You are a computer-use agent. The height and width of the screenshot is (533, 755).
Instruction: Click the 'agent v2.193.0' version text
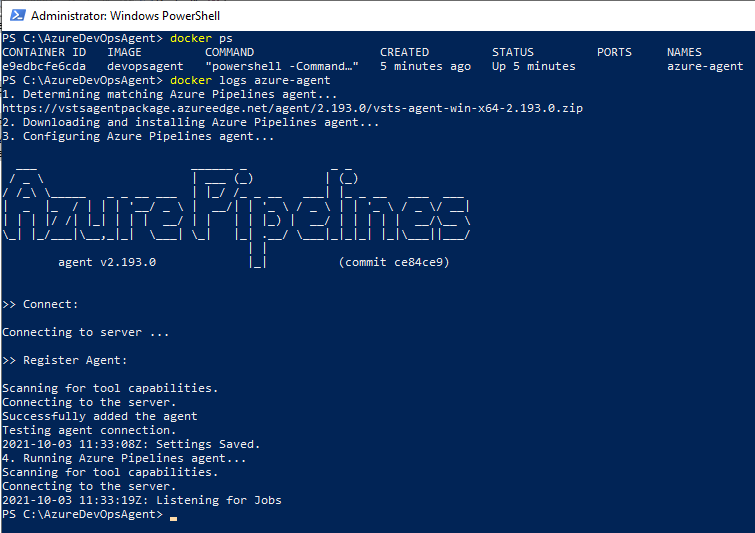click(x=107, y=262)
